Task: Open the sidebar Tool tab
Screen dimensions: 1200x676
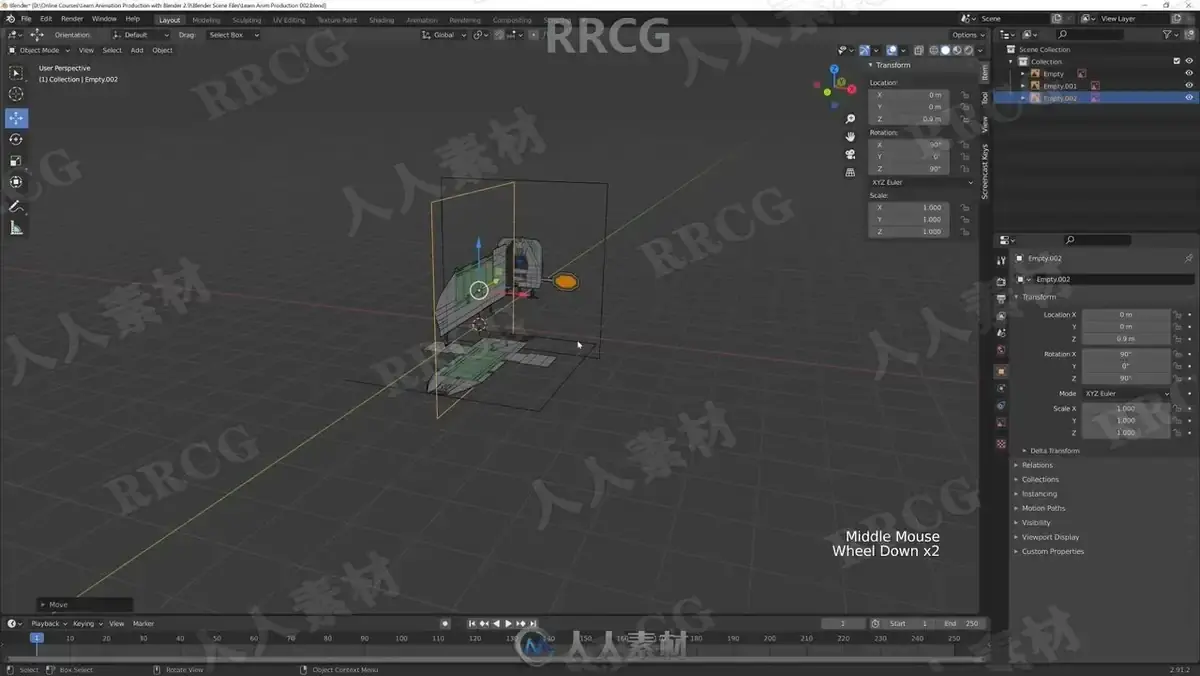Action: [984, 98]
